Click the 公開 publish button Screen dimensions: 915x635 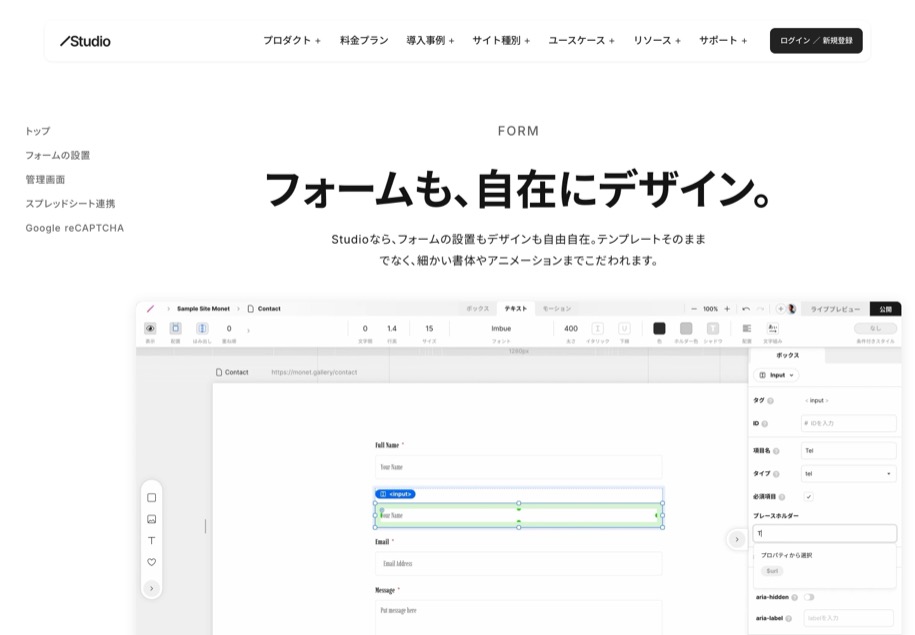click(x=885, y=309)
